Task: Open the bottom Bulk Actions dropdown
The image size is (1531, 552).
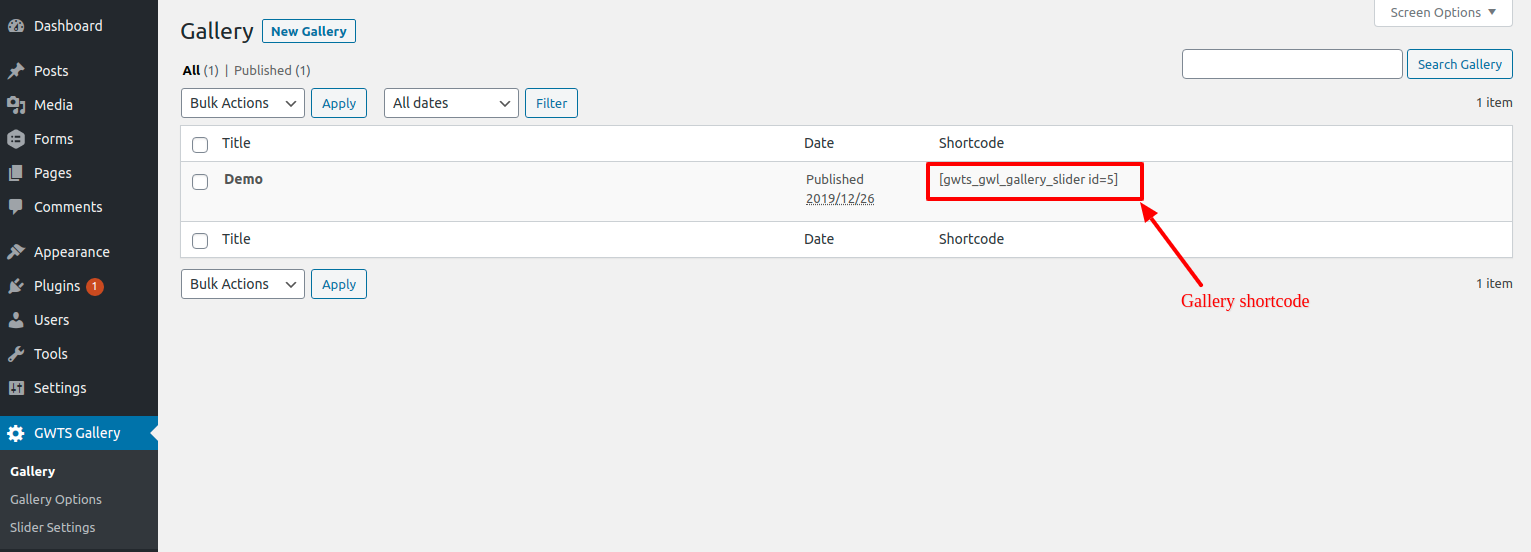Action: point(243,284)
